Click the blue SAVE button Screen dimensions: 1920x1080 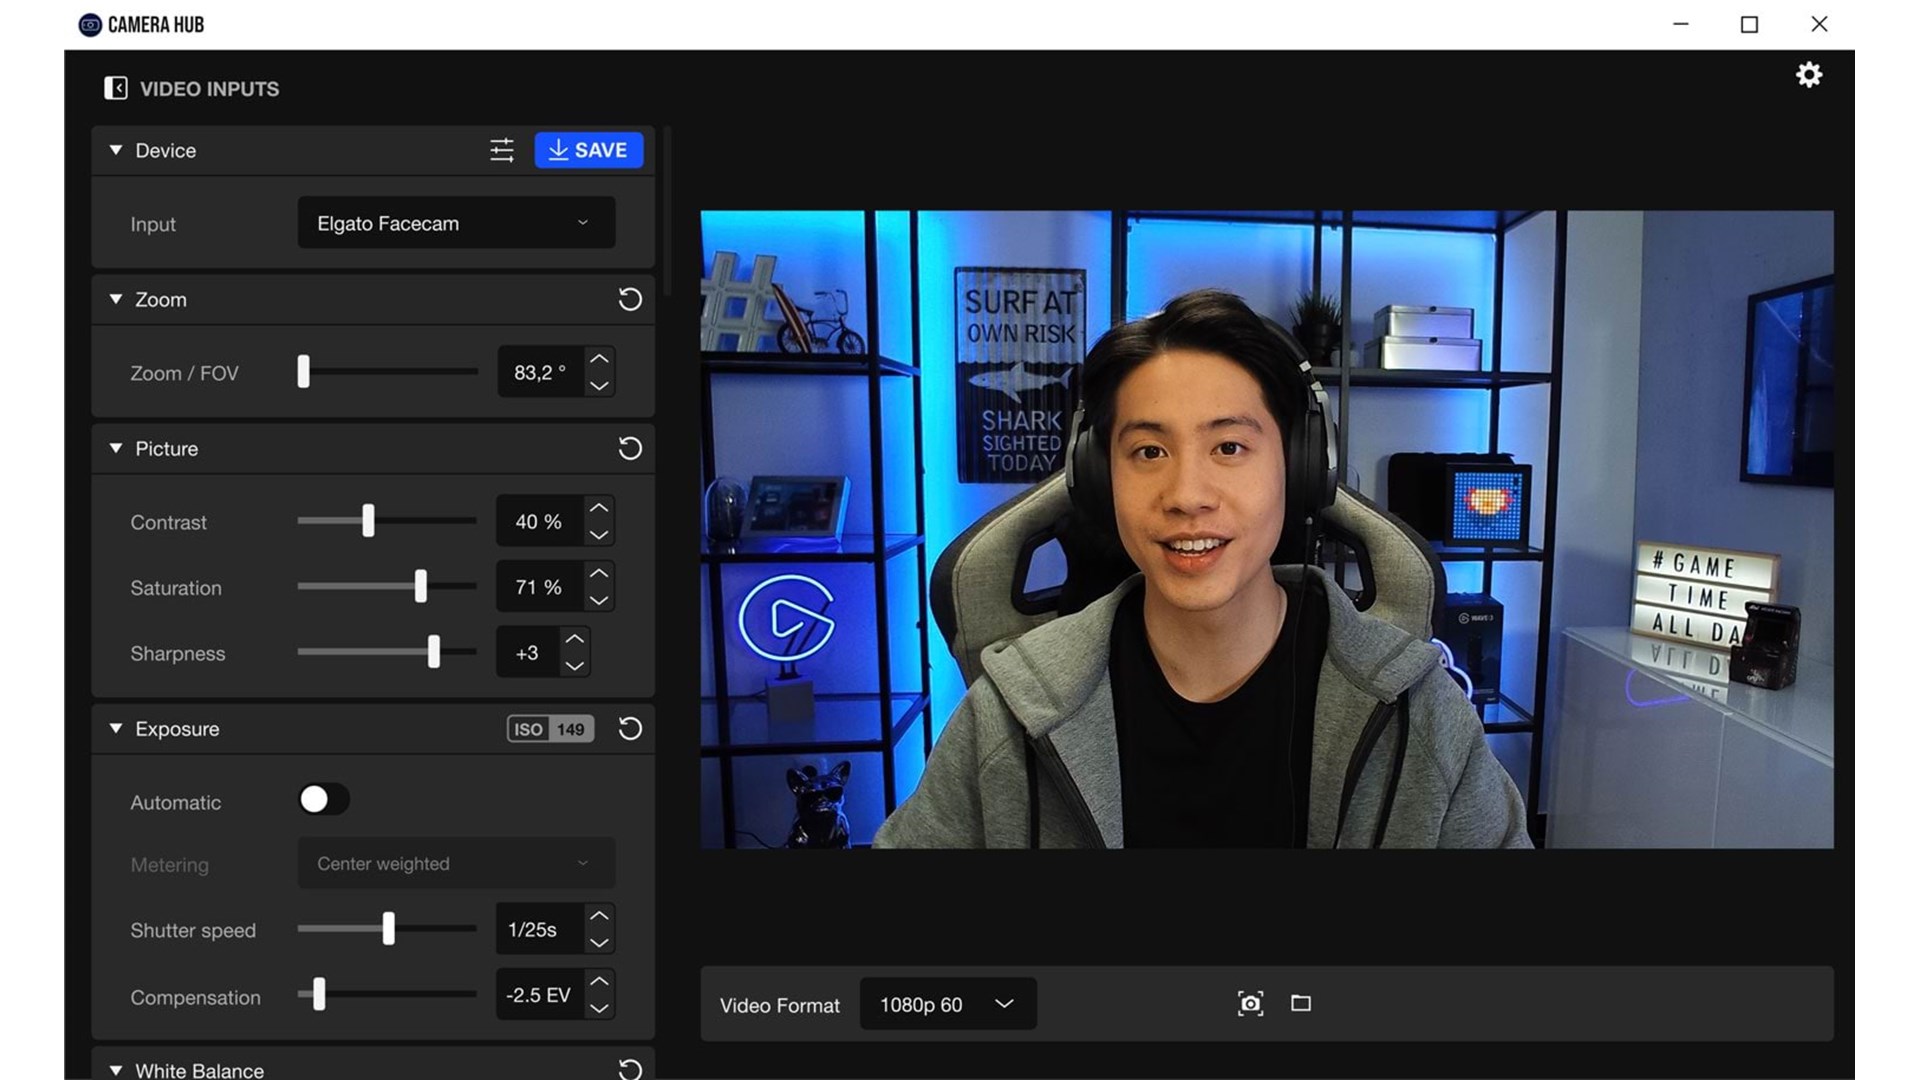click(588, 150)
